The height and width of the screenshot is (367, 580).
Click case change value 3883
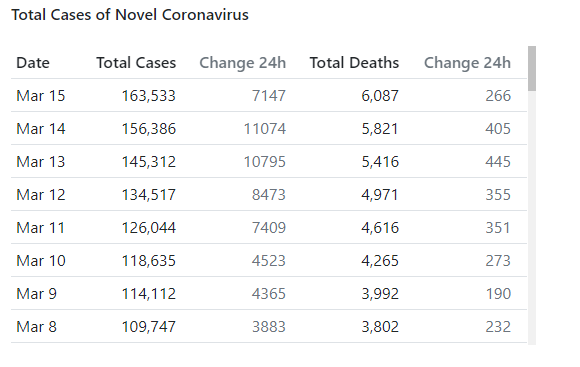(x=269, y=327)
